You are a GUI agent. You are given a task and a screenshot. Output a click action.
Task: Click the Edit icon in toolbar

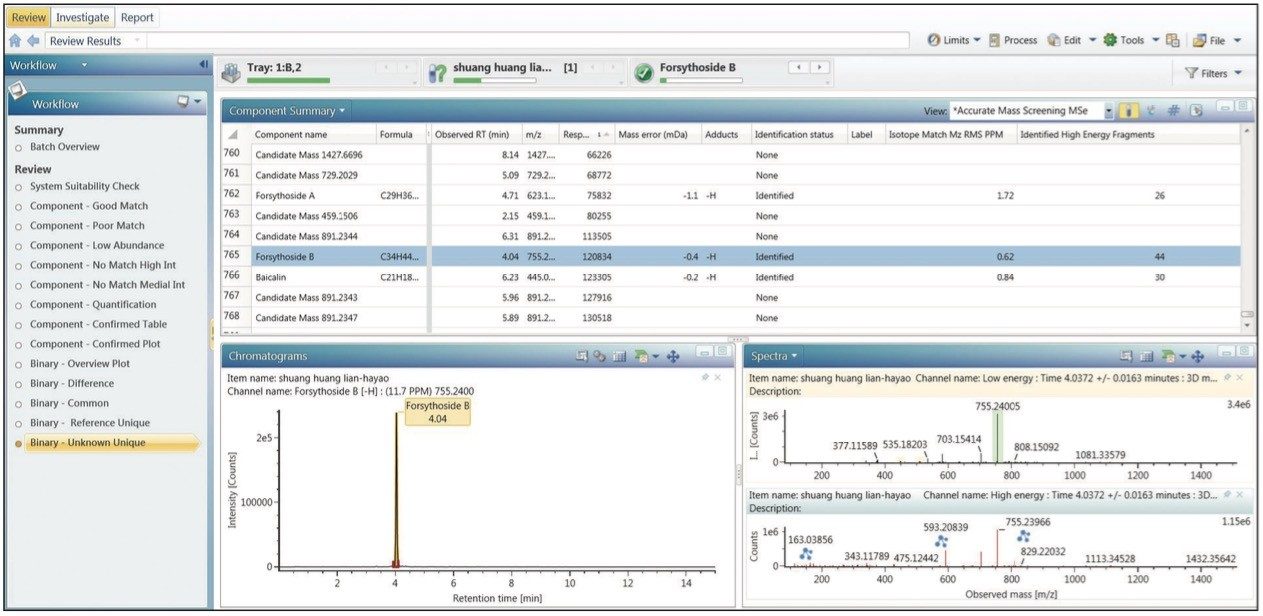[x=1054, y=40]
